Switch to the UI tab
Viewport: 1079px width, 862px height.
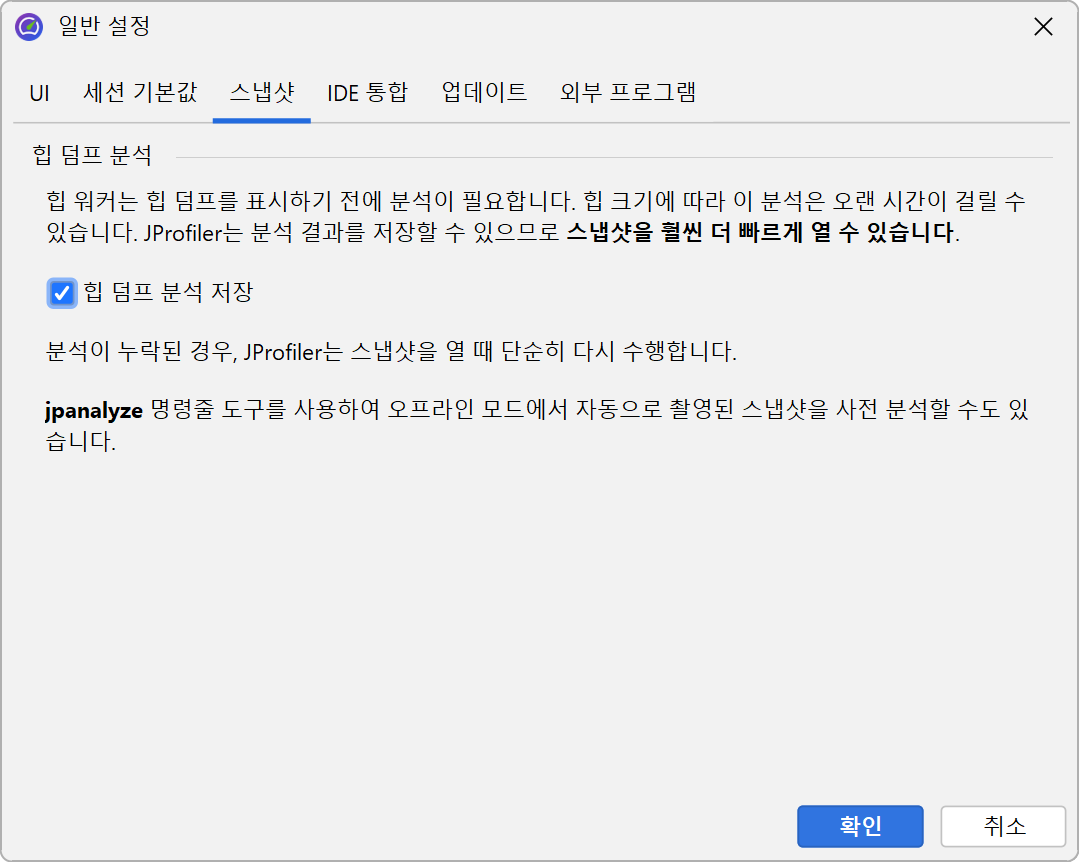(x=39, y=92)
